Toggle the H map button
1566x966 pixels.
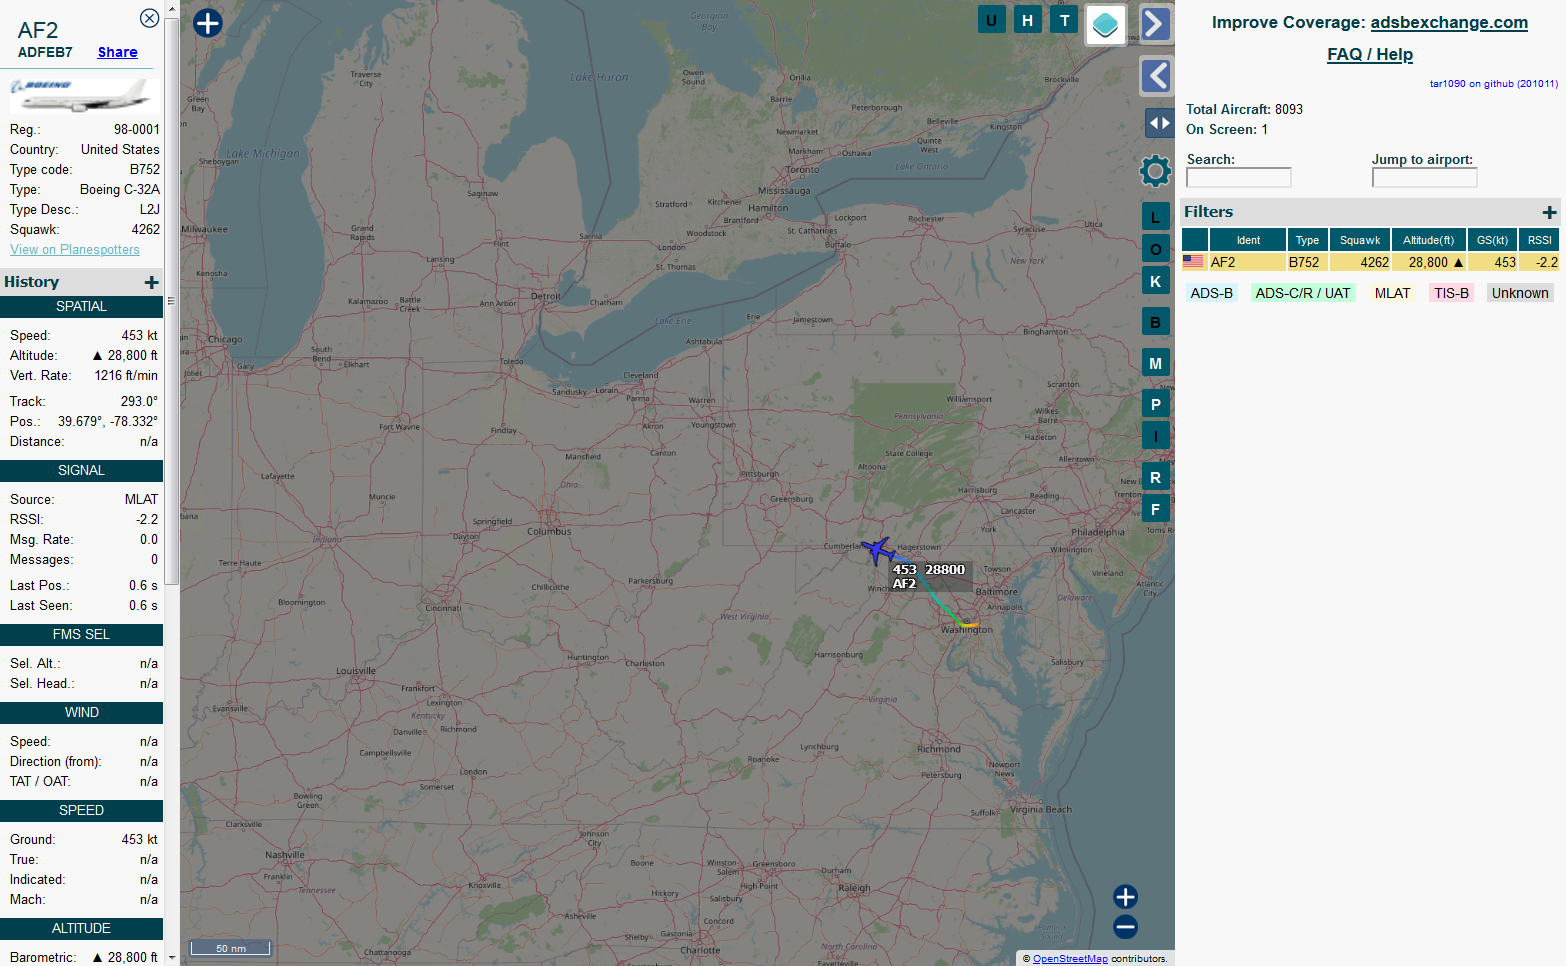click(x=1027, y=20)
